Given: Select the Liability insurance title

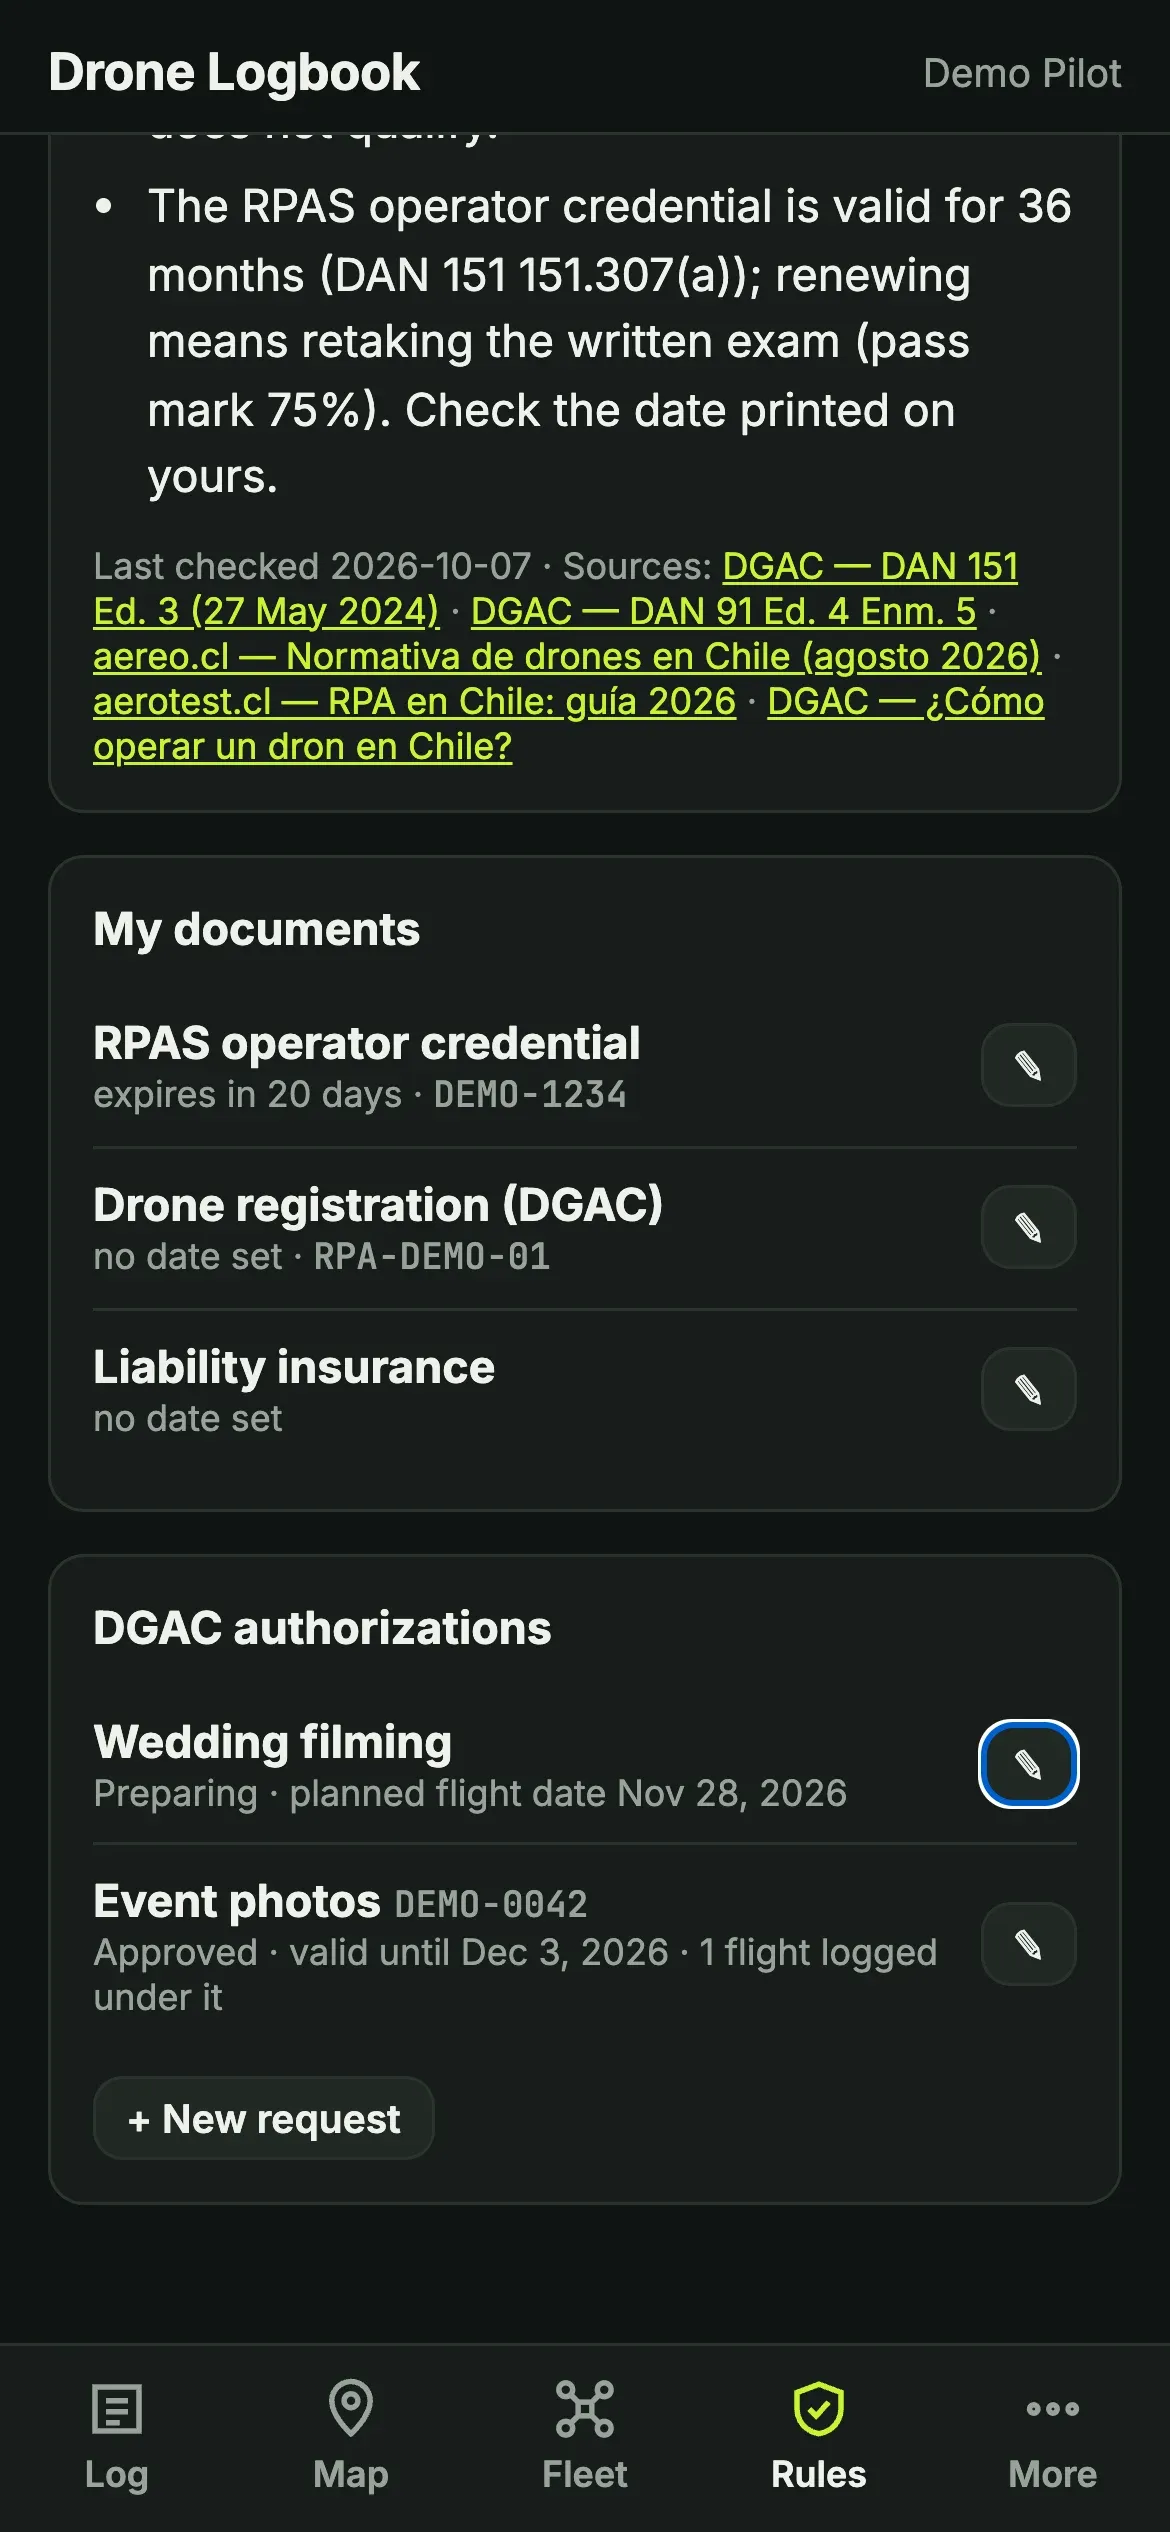Looking at the screenshot, I should pos(294,1367).
